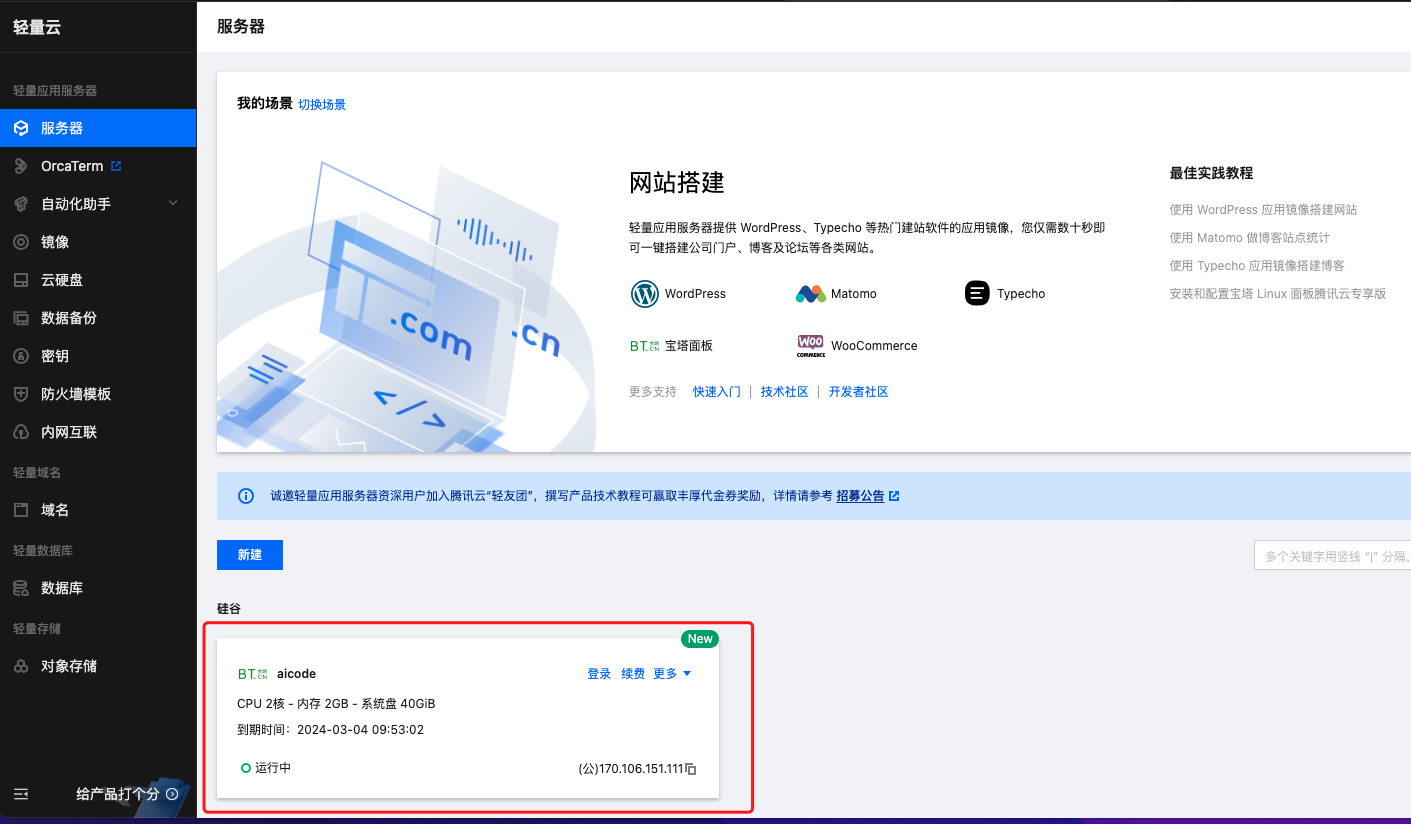Open tutorial 安装和配置宝塔 Linux 面板

[1278, 294]
